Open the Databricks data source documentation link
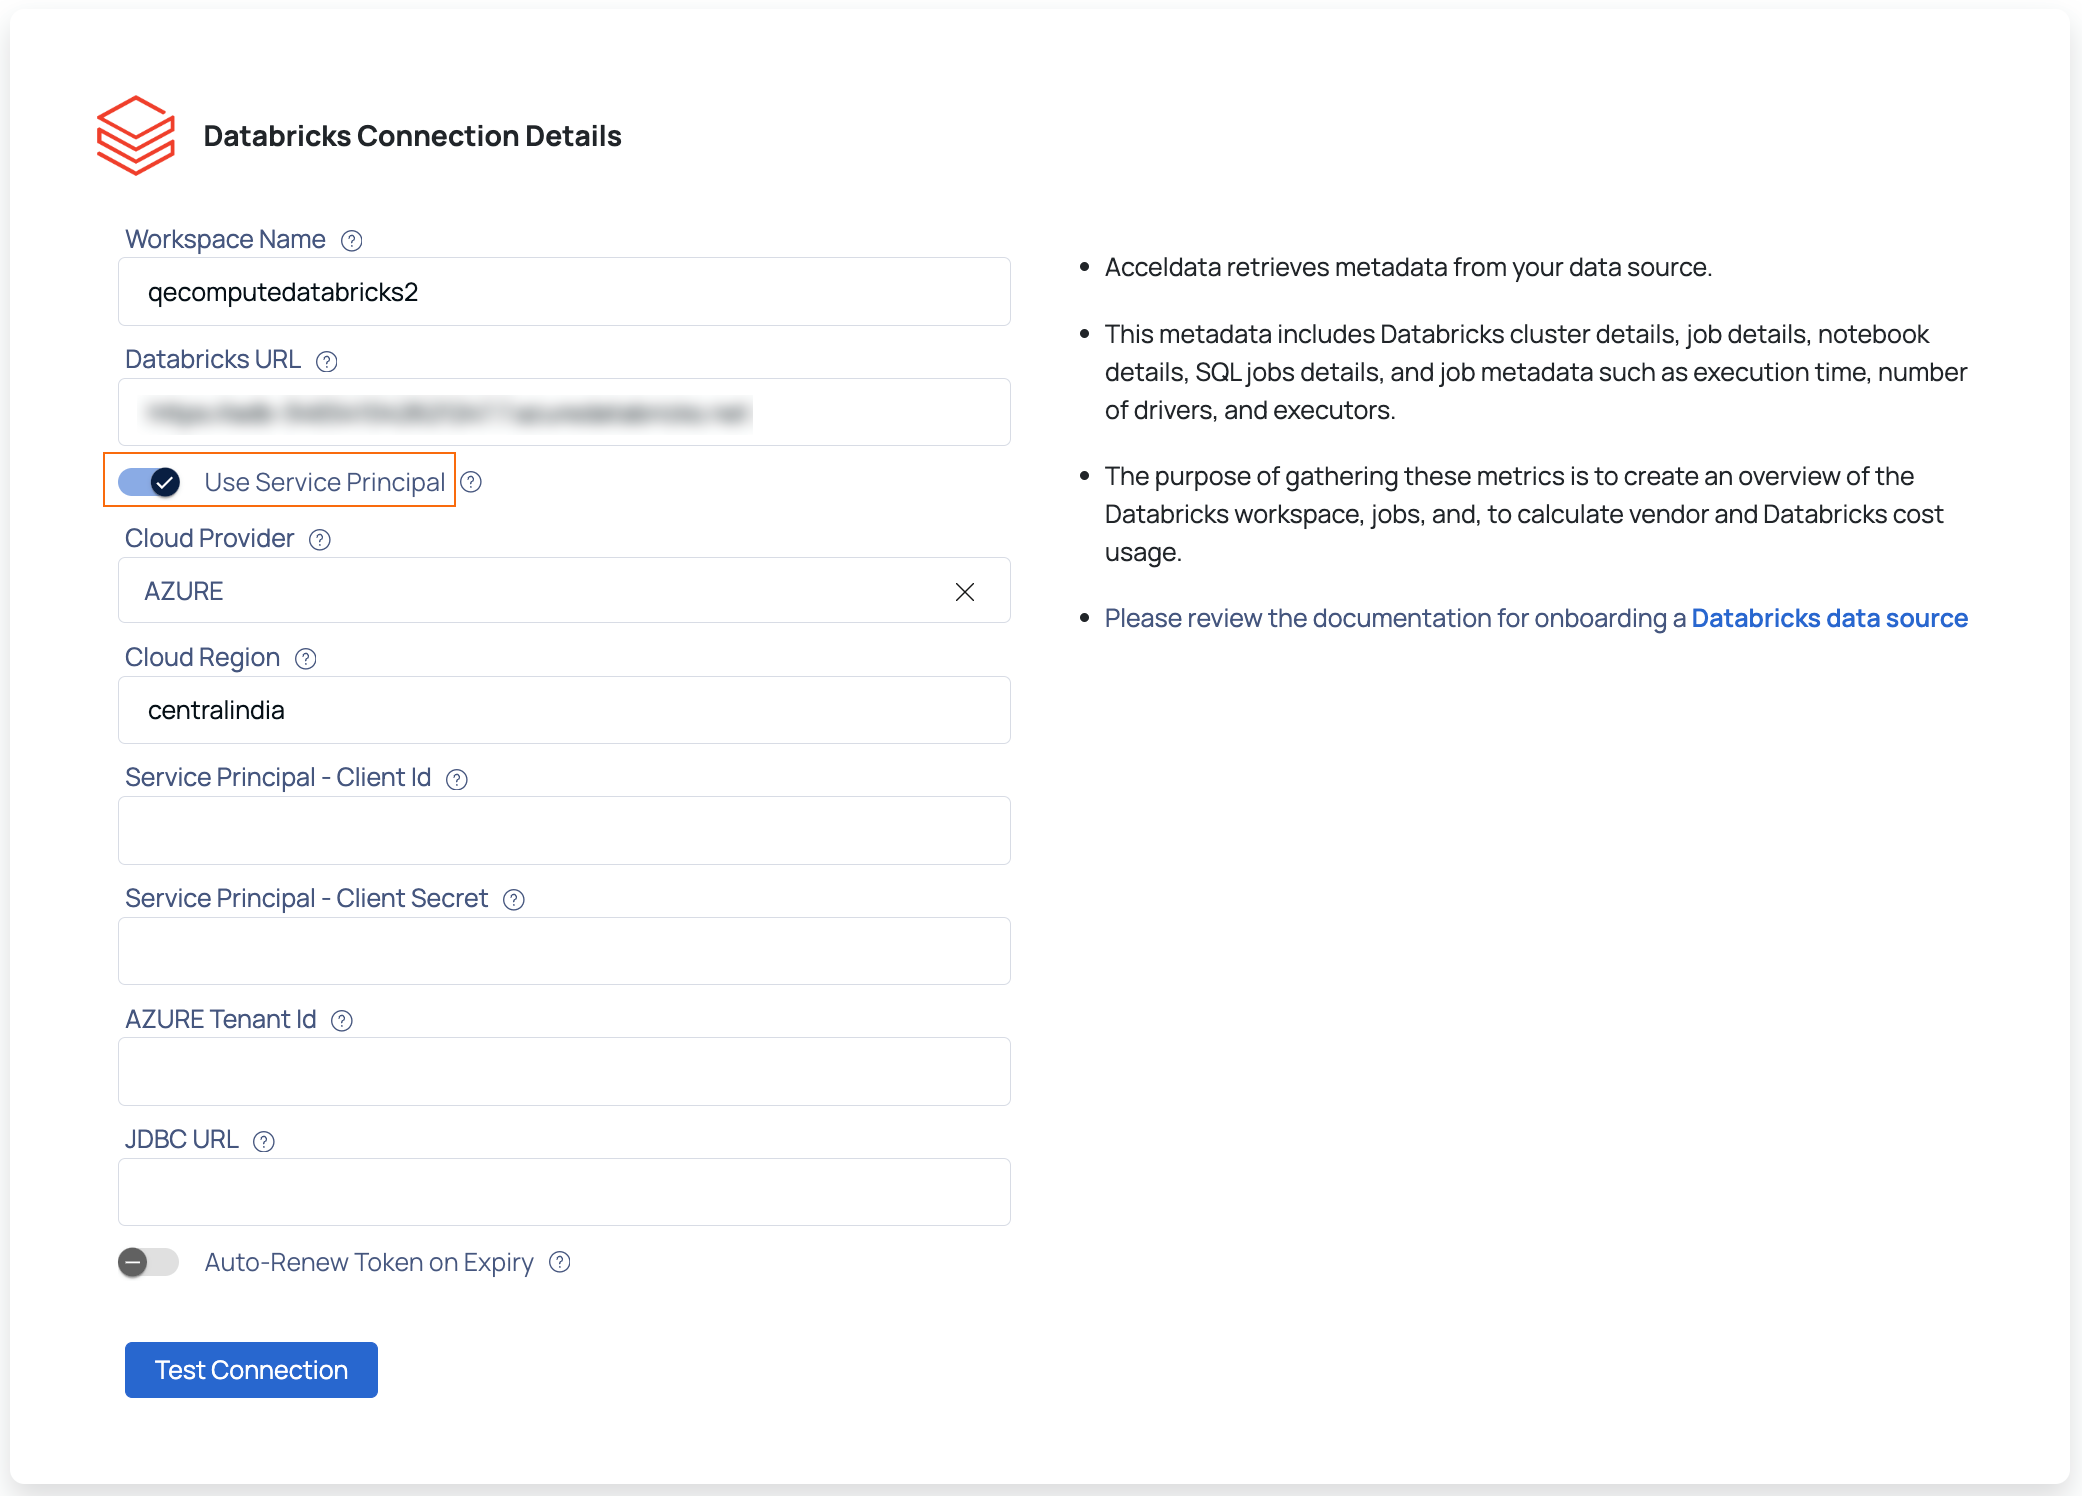2082x1496 pixels. click(x=1829, y=618)
